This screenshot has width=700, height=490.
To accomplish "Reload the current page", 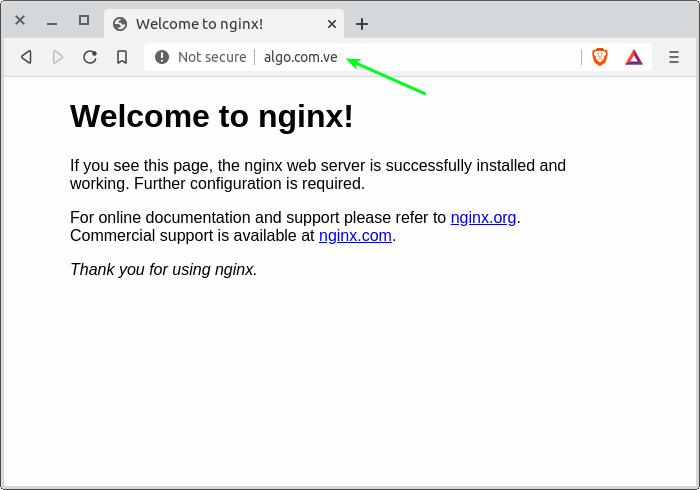I will point(90,57).
